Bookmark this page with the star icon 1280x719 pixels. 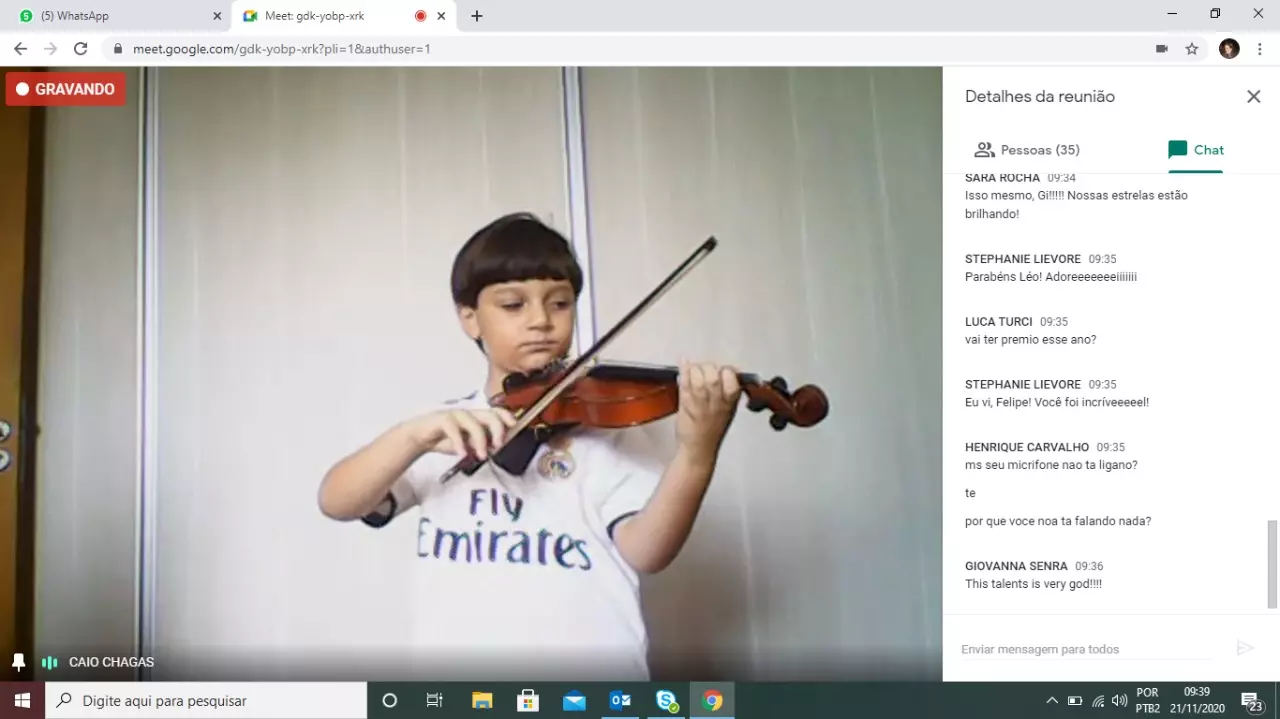click(x=1191, y=48)
